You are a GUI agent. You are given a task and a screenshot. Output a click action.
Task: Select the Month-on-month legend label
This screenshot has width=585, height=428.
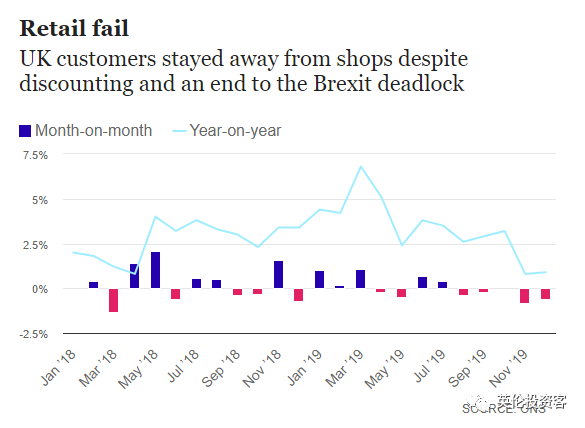pos(93,131)
